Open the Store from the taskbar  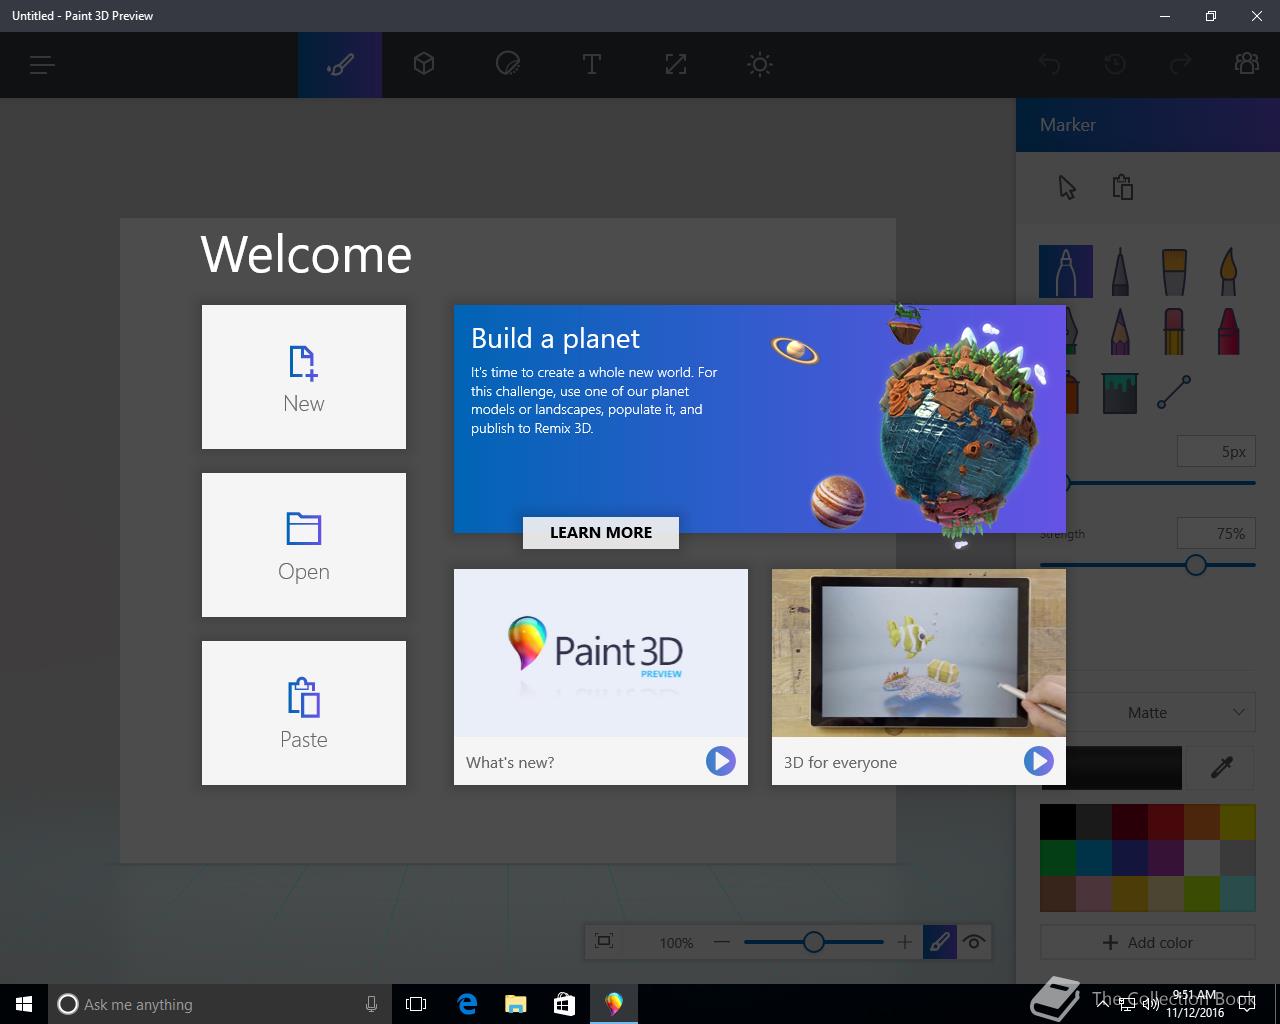tap(564, 1004)
